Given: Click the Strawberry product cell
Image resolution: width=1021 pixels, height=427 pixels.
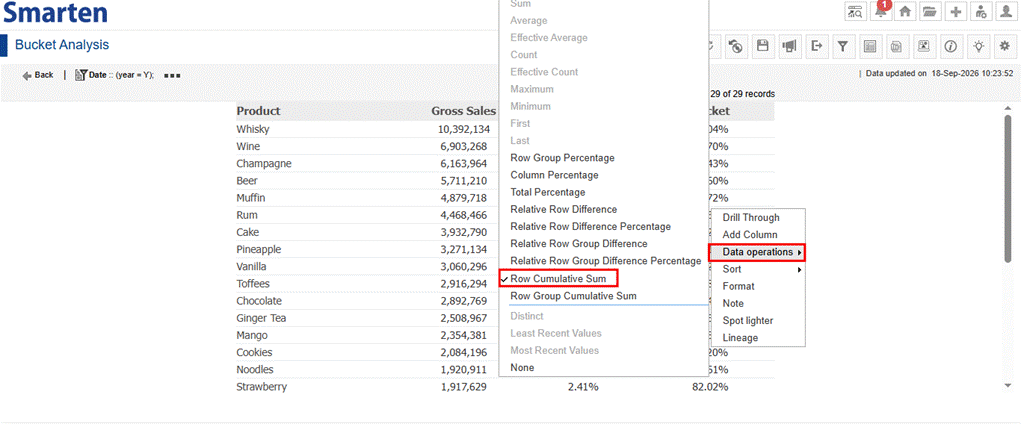Looking at the screenshot, I should (x=262, y=387).
